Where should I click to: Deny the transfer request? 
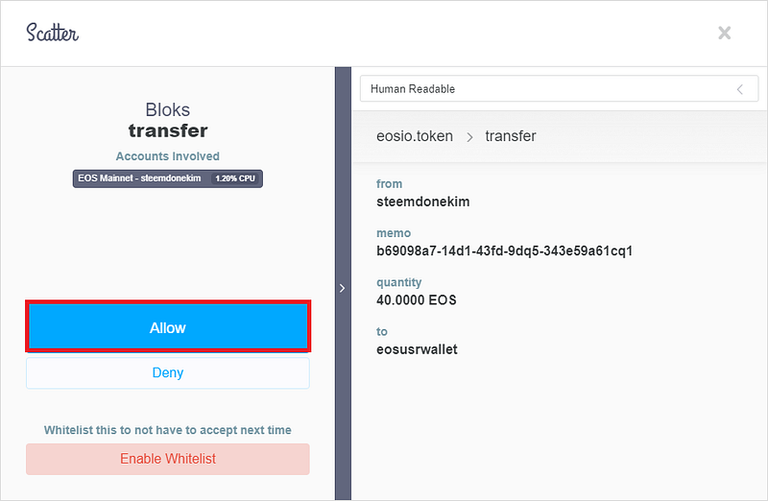click(167, 373)
